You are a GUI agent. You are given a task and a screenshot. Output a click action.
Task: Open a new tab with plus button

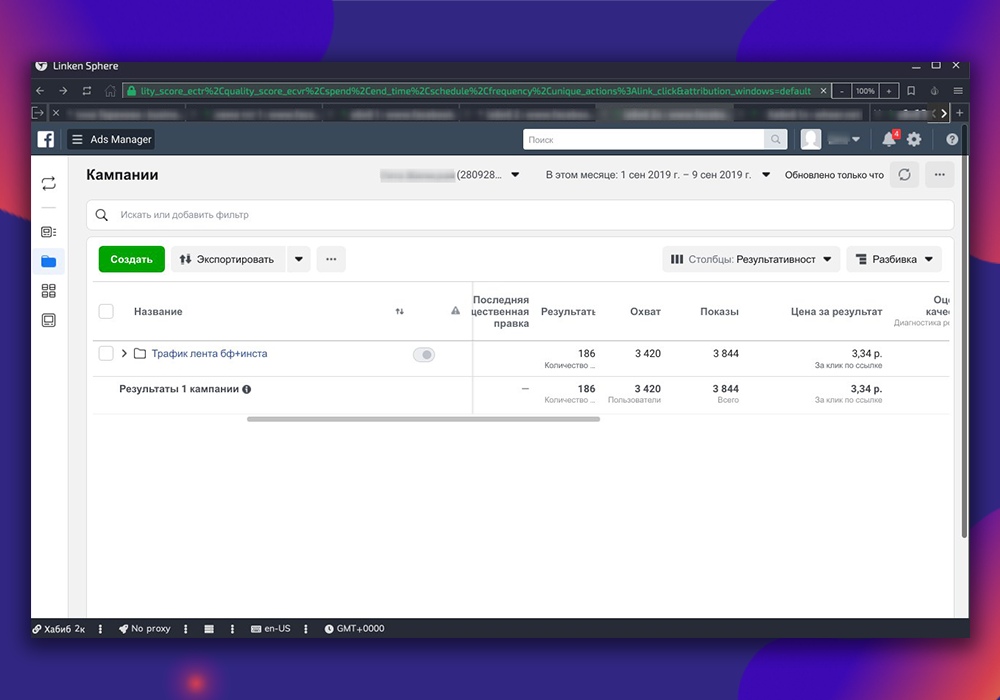click(959, 113)
